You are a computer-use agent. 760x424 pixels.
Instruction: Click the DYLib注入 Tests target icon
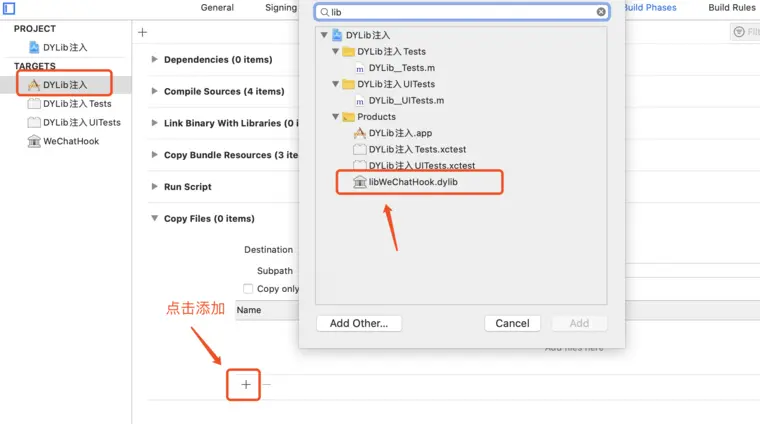pyautogui.click(x=34, y=103)
